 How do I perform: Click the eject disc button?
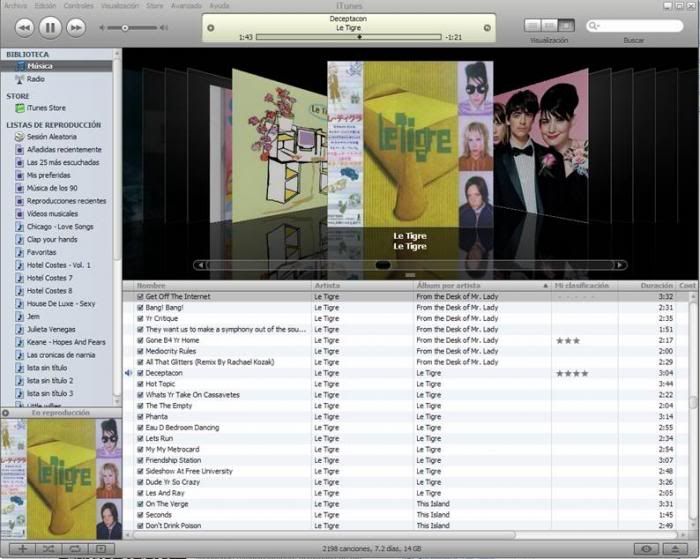coord(675,549)
